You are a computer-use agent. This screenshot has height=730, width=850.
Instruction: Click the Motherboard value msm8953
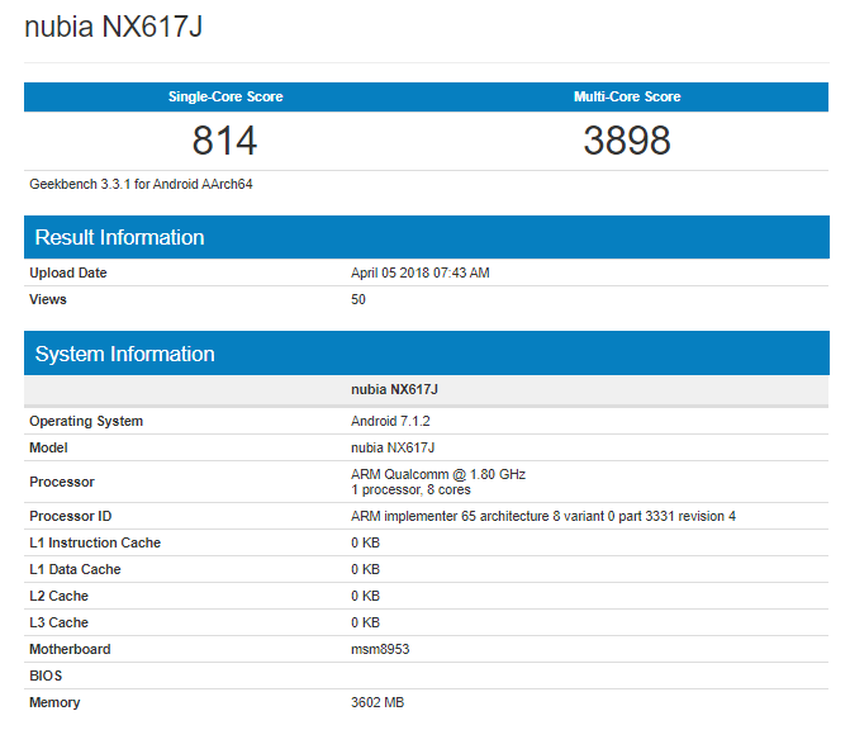click(x=378, y=649)
